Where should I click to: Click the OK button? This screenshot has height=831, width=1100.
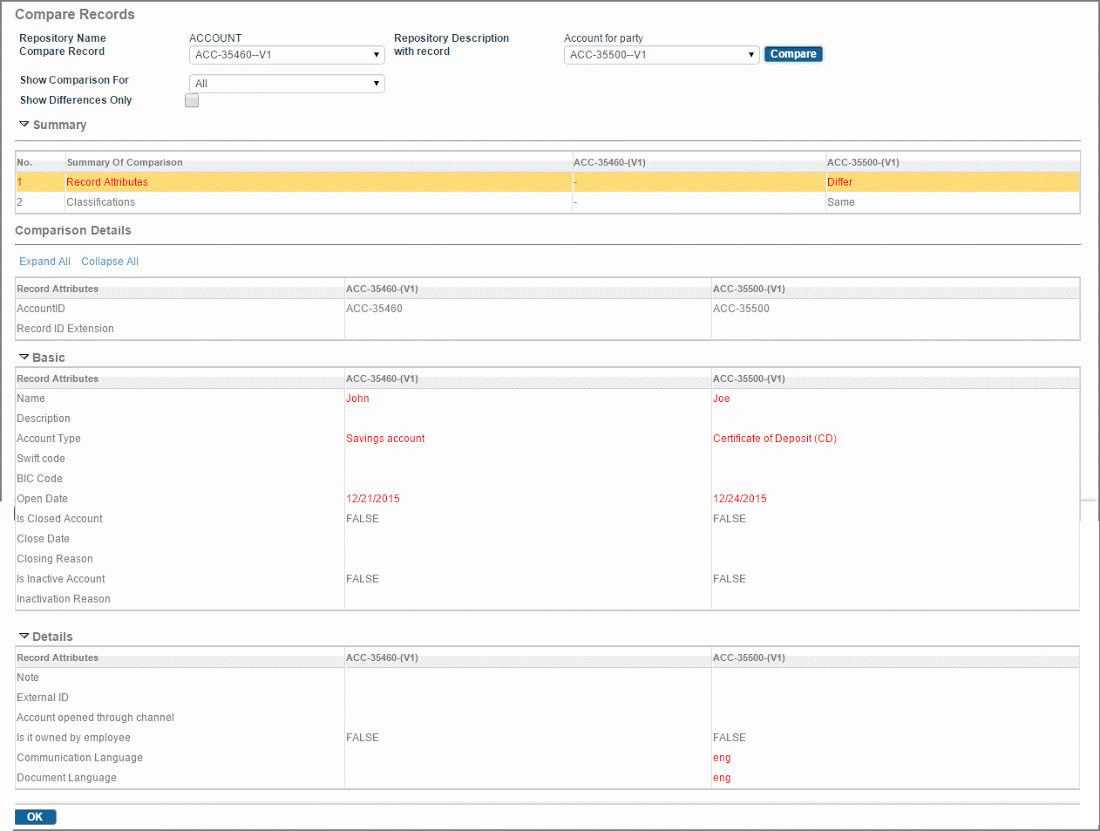tap(35, 817)
